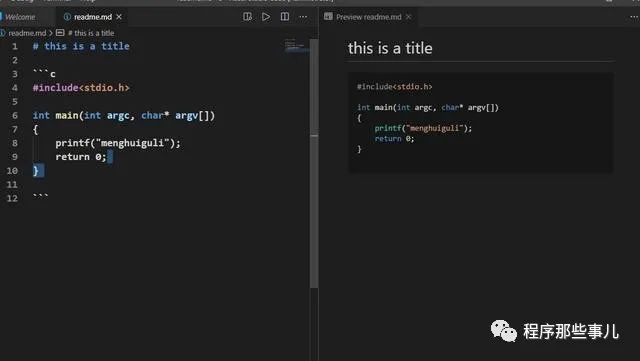
Task: Close the readme.md editor tab
Action: point(119,17)
